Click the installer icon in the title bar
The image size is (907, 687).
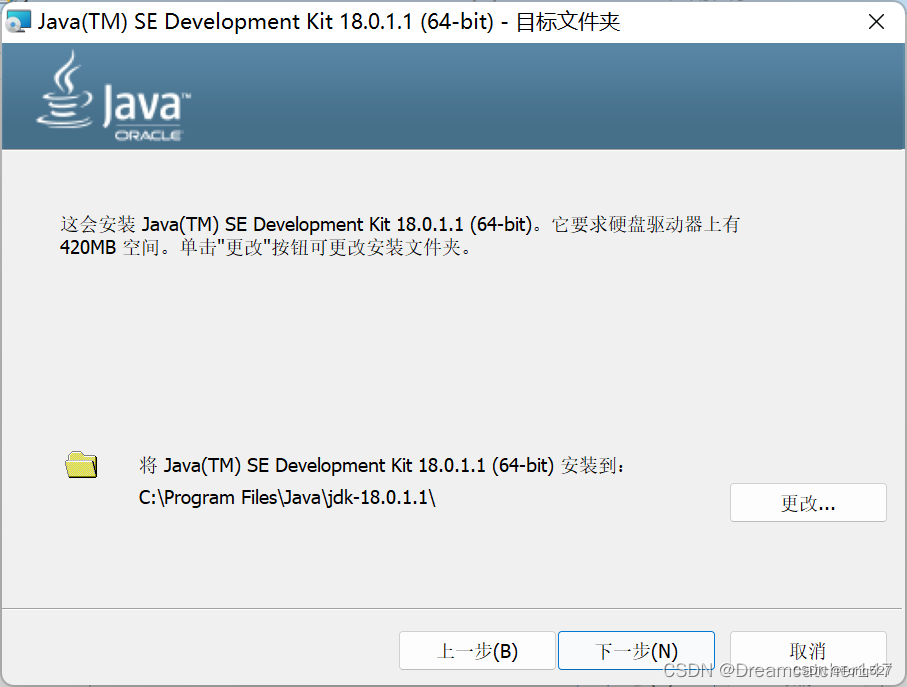(x=17, y=20)
